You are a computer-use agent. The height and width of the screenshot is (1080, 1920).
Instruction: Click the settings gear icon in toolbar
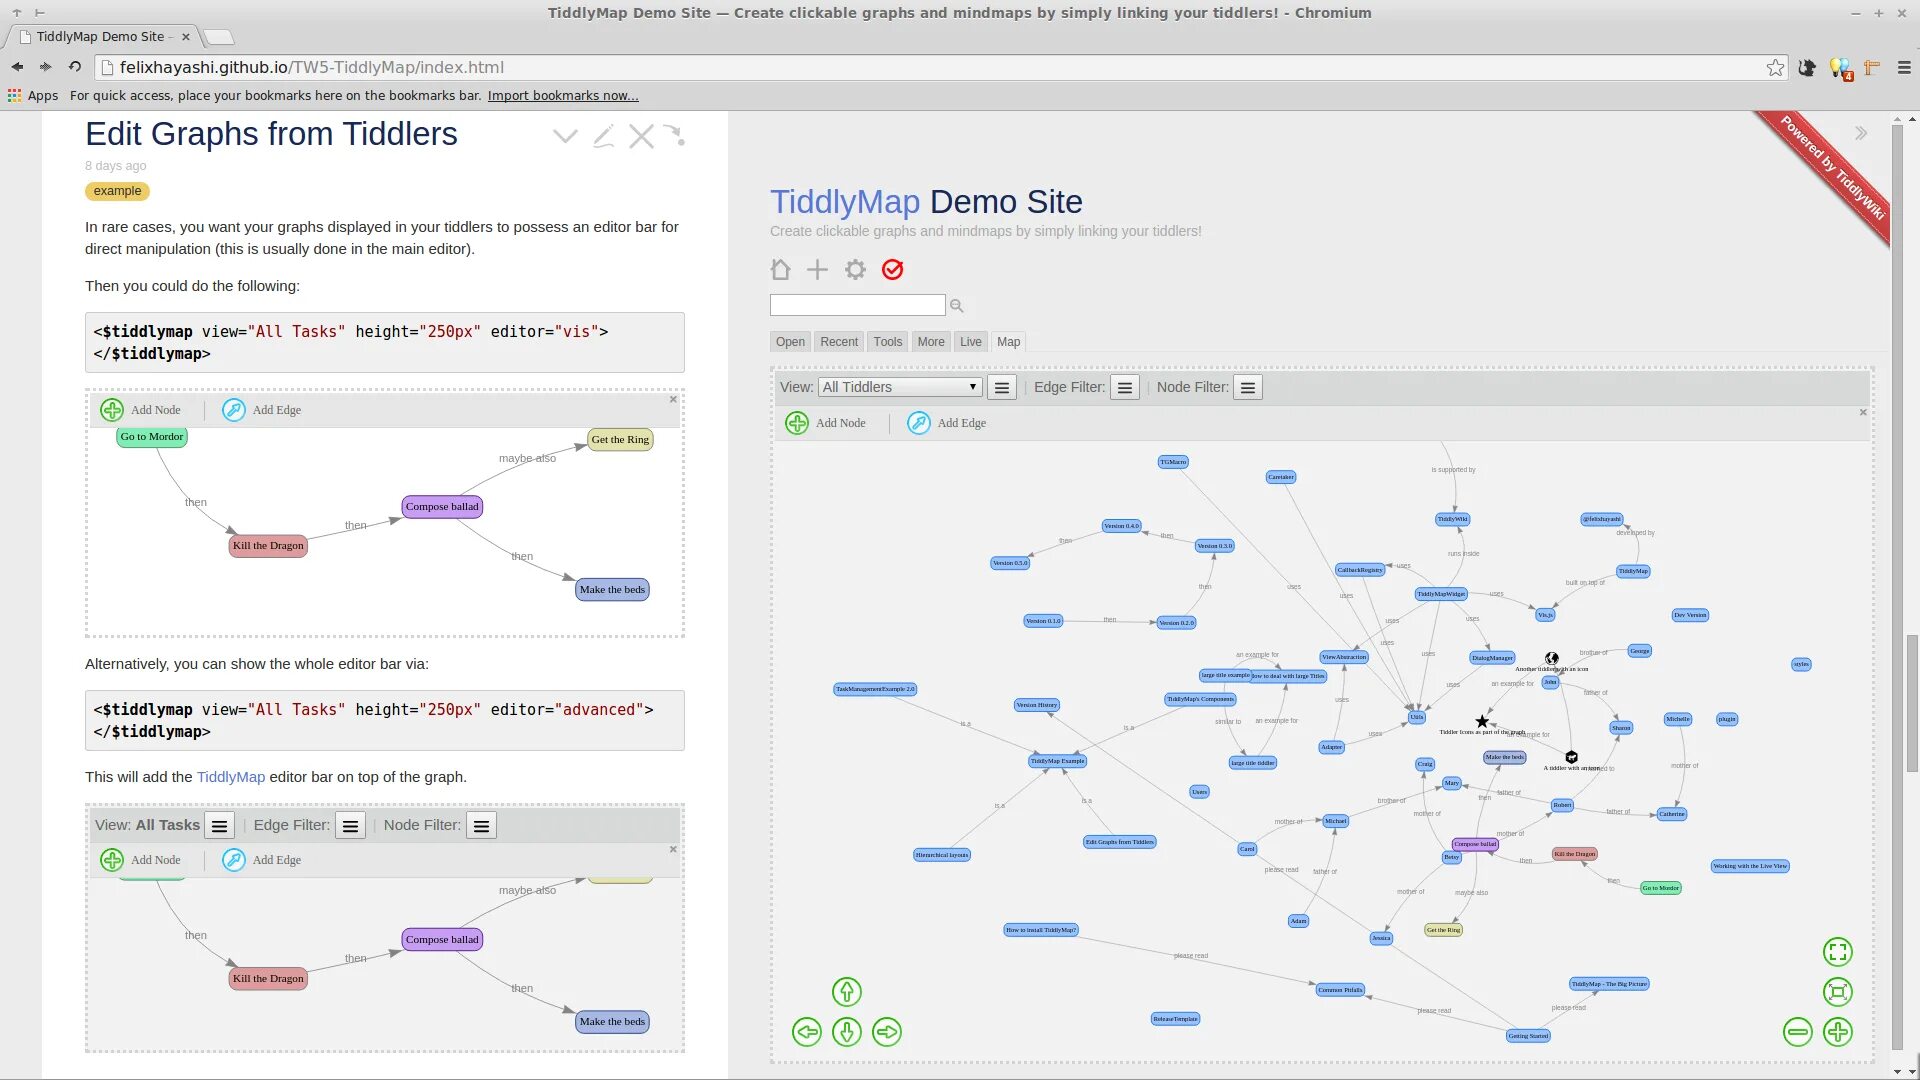[x=855, y=269]
